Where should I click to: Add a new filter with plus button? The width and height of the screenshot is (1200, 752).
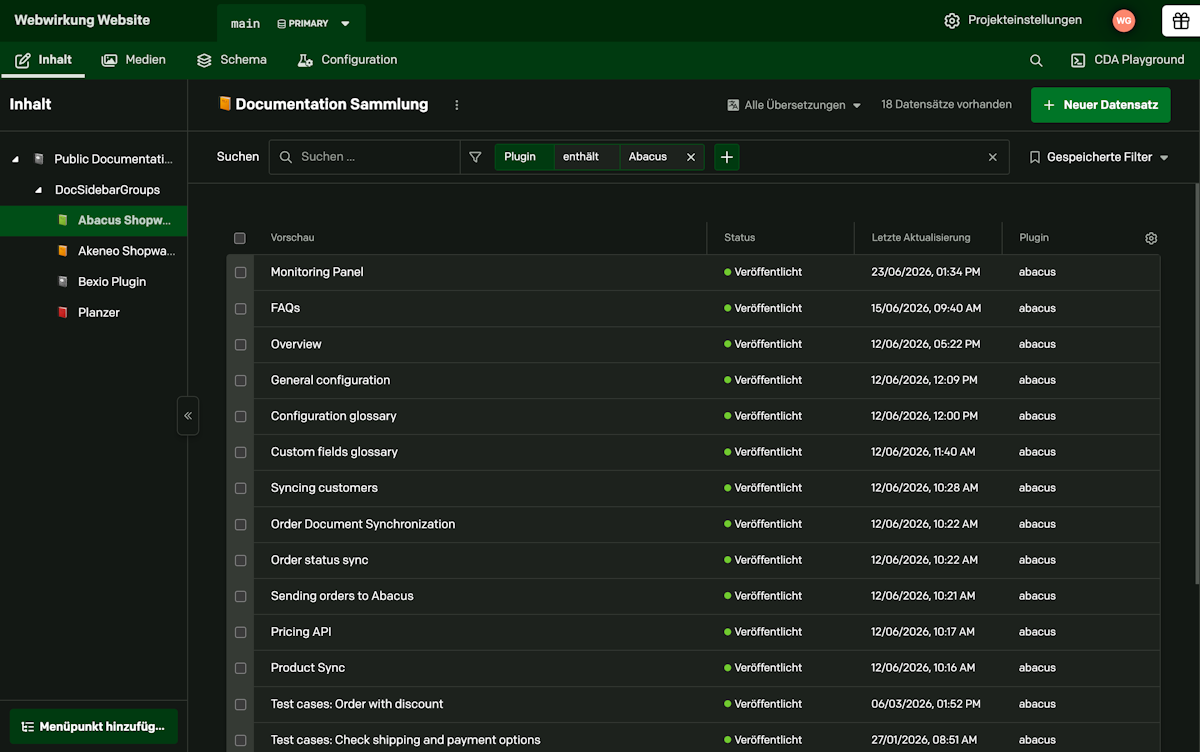(x=727, y=157)
